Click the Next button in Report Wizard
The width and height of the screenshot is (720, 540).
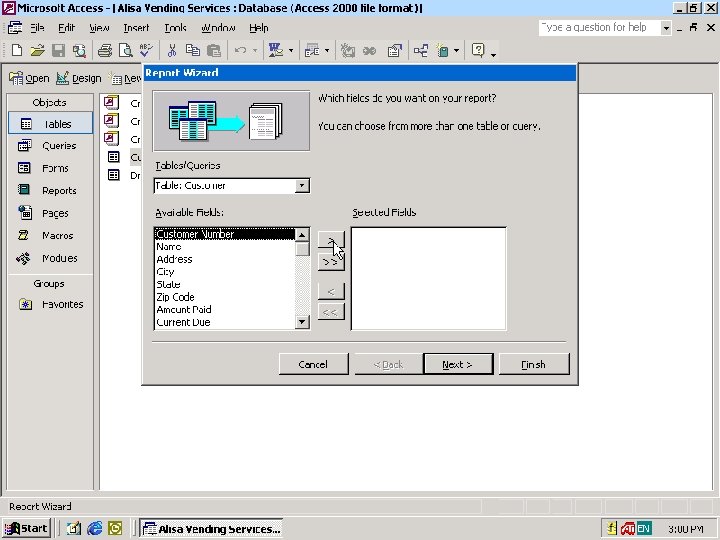(457, 364)
